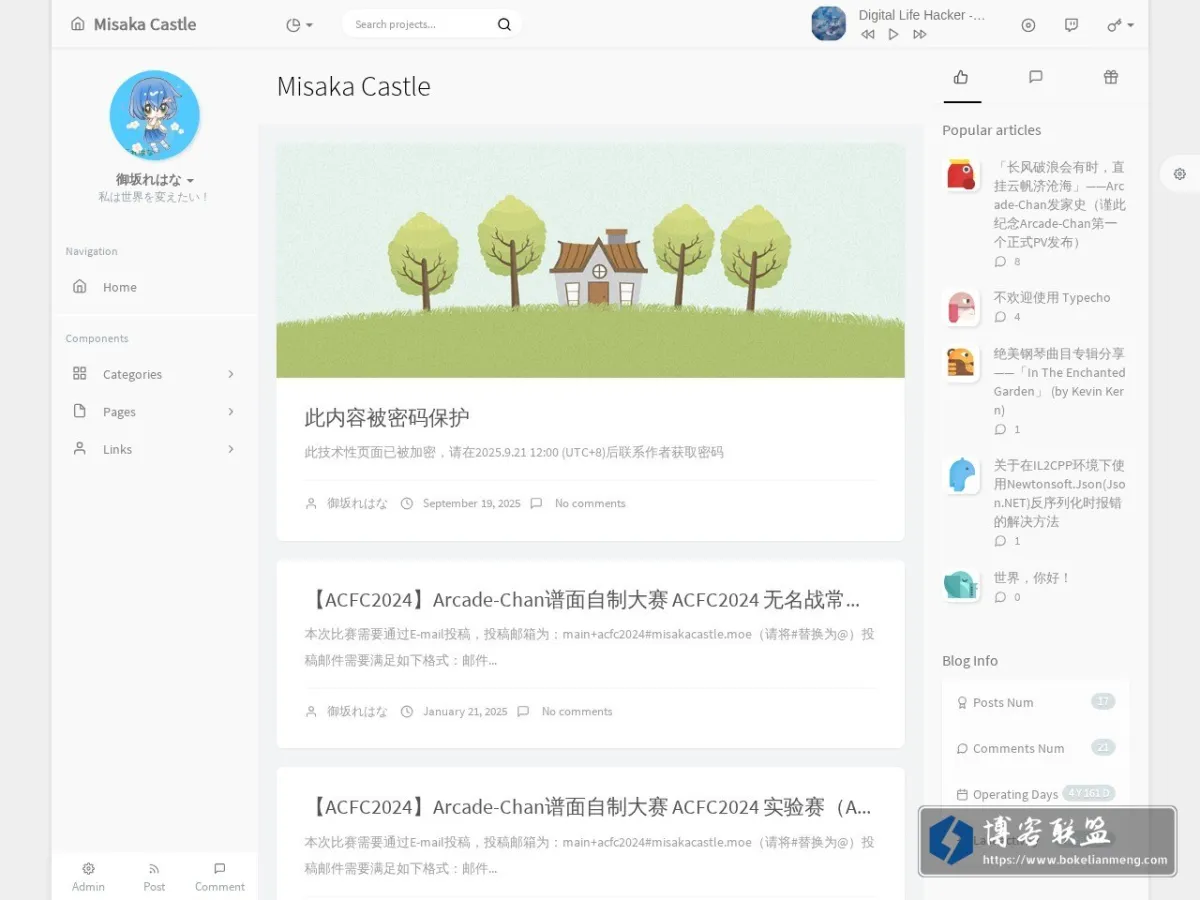The width and height of the screenshot is (1200, 900).
Task: Go to Home in navigation
Action: [x=154, y=287]
